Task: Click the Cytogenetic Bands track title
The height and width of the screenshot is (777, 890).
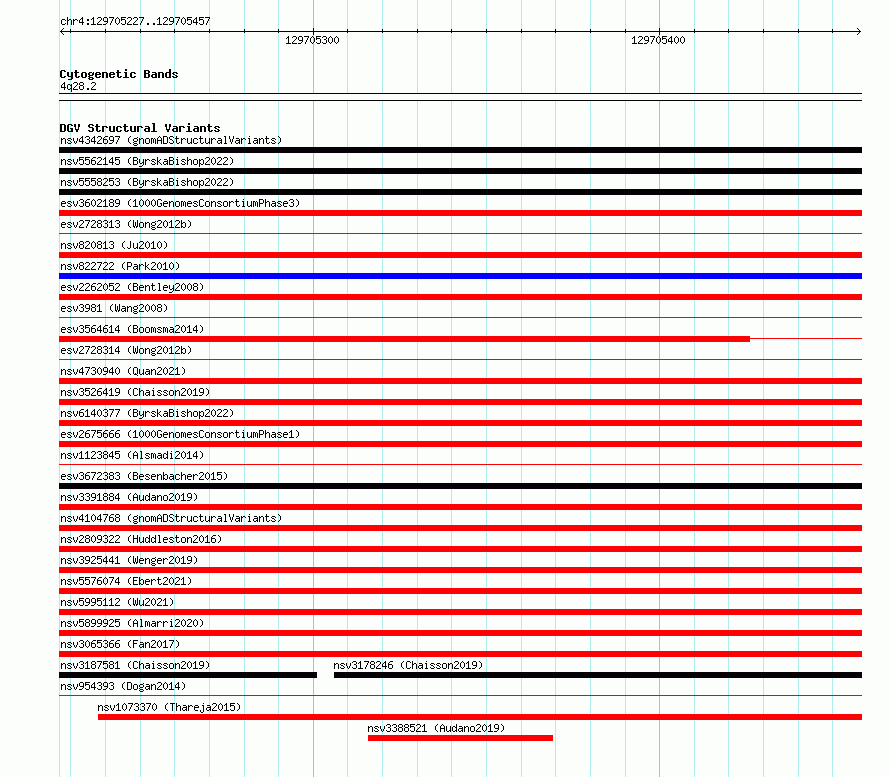Action: (119, 74)
